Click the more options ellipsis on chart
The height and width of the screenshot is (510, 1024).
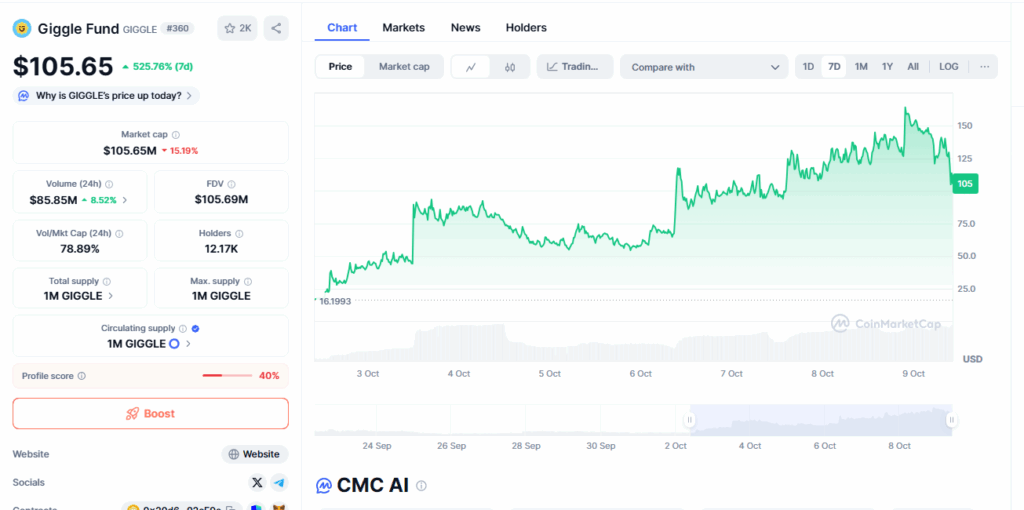[x=985, y=67]
